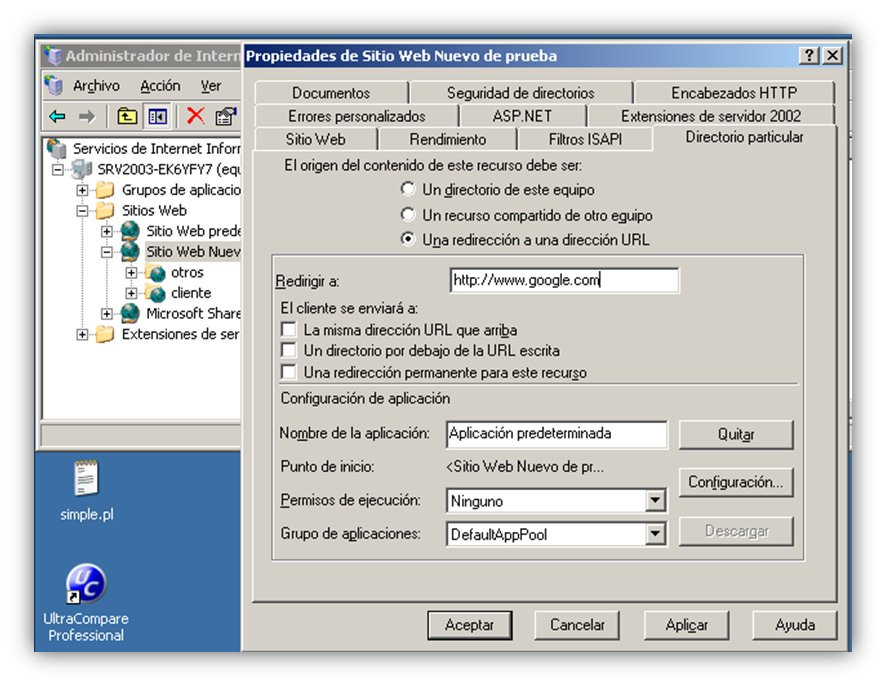Viewport: 886px width, 686px height.
Task: Select the Sitio Web Nuevo tree label
Action: coord(193,251)
